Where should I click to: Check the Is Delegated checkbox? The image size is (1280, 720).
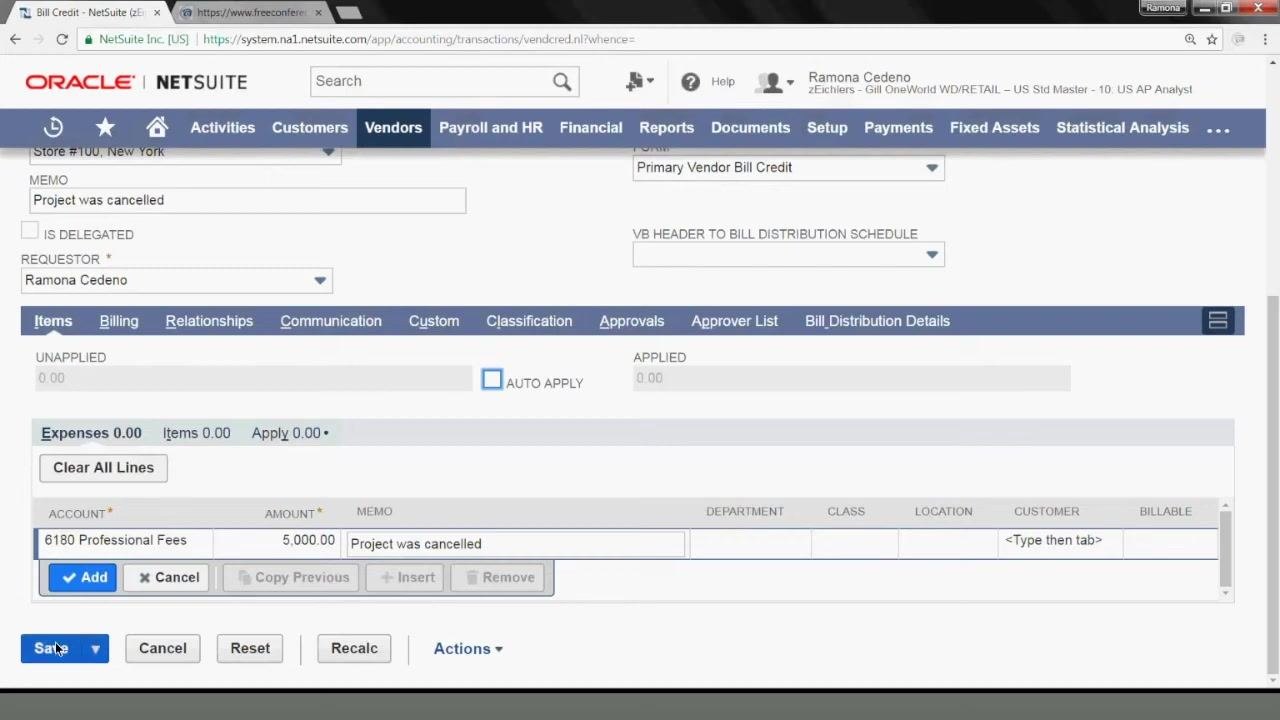30,231
